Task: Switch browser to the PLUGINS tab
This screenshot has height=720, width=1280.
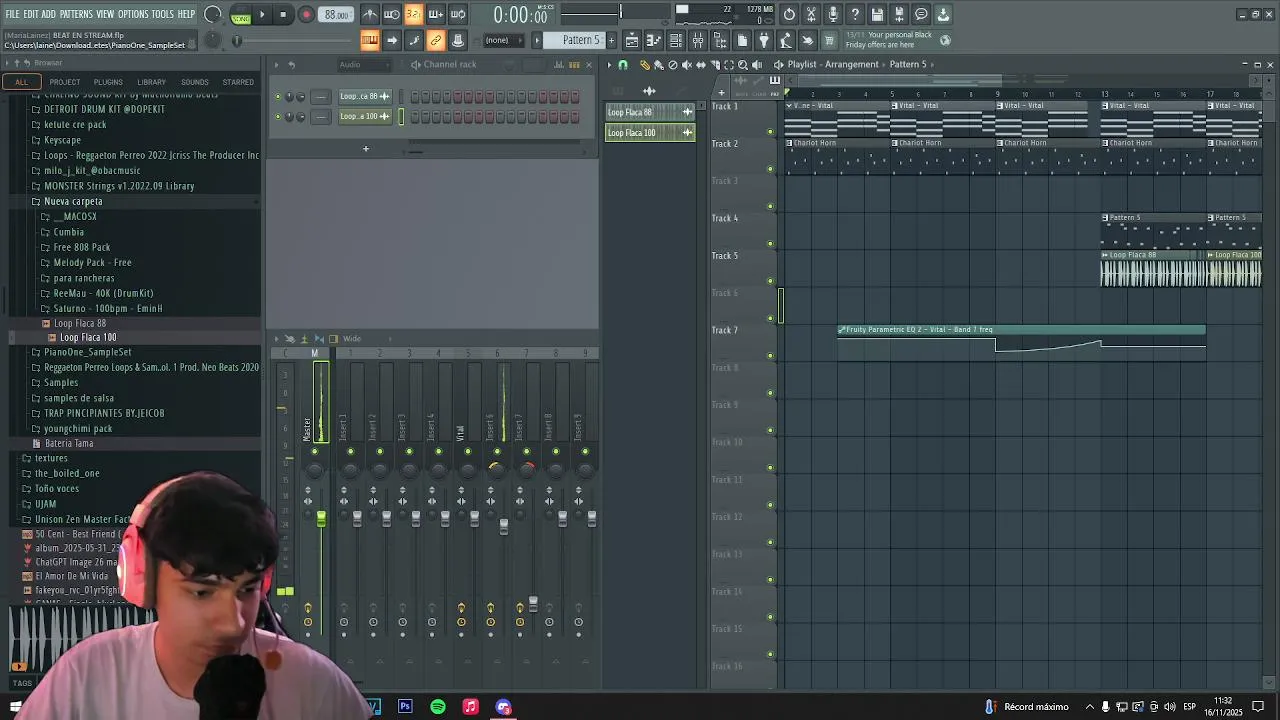Action: tap(108, 82)
